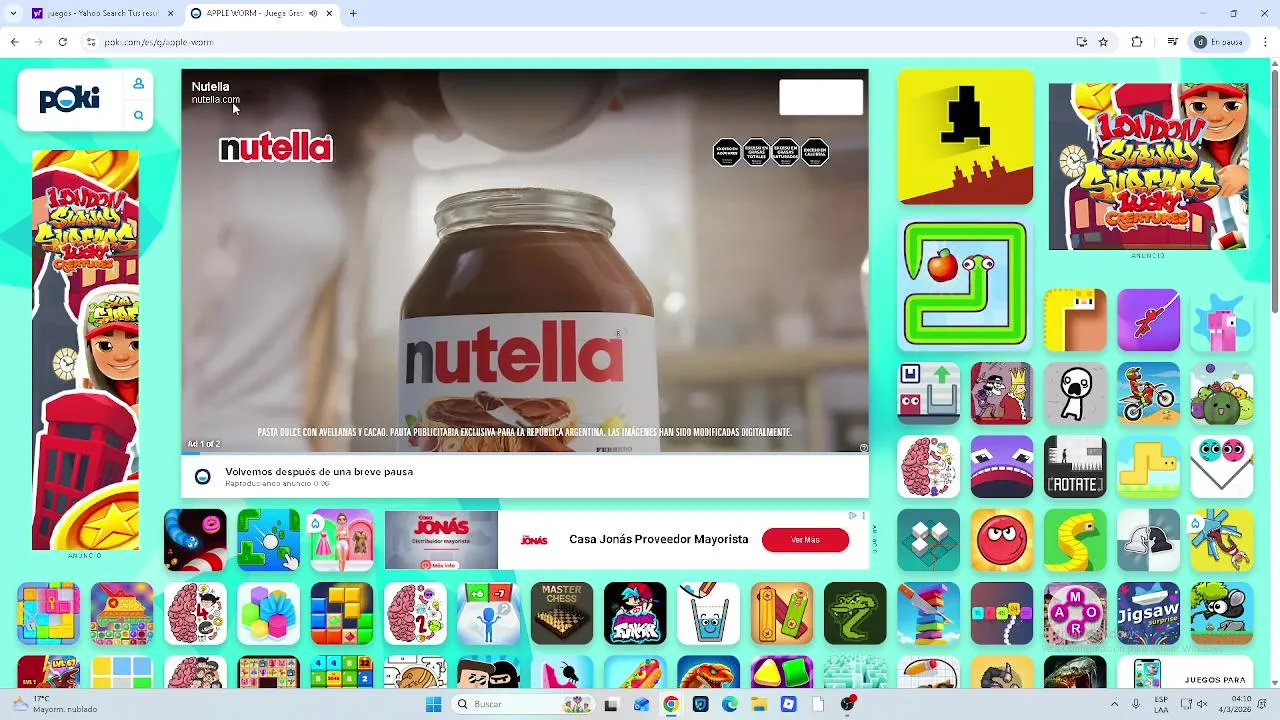The image size is (1280, 720).
Task: Open the Apple Worm game tile
Action: (x=965, y=284)
